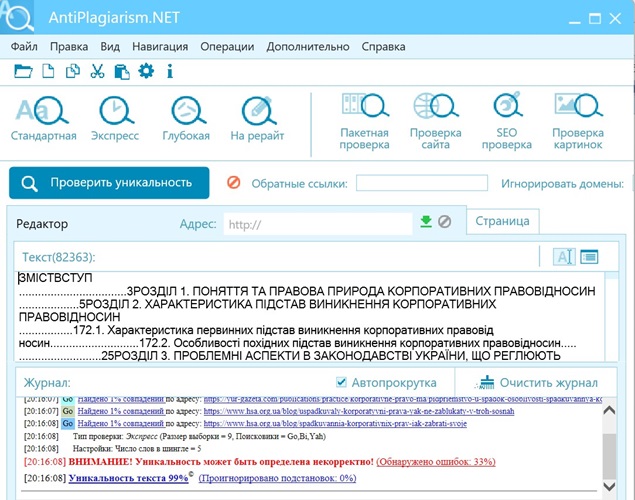Click the Обратные ссылки input field
The image size is (635, 500).
tap(422, 183)
